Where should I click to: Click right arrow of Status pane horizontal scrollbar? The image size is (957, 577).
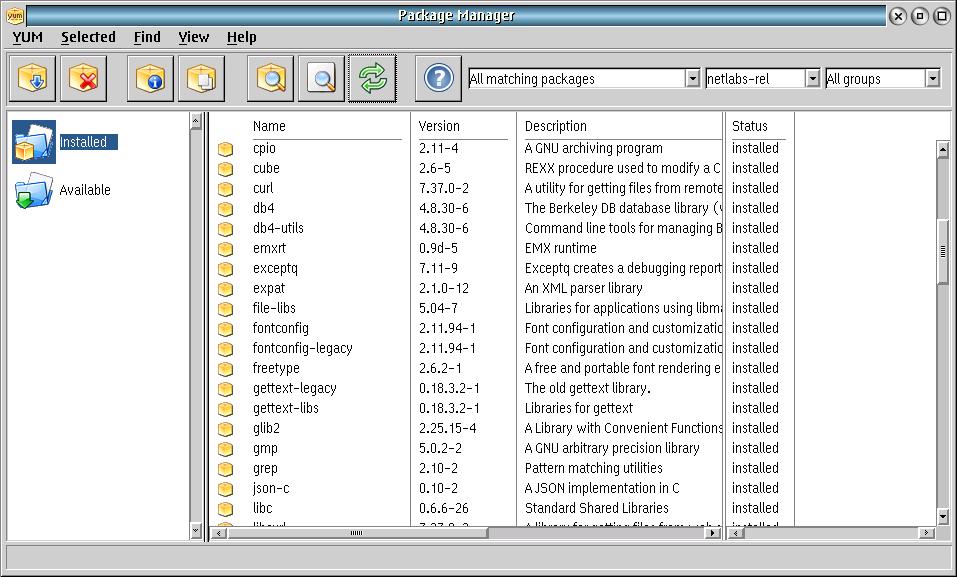(926, 533)
